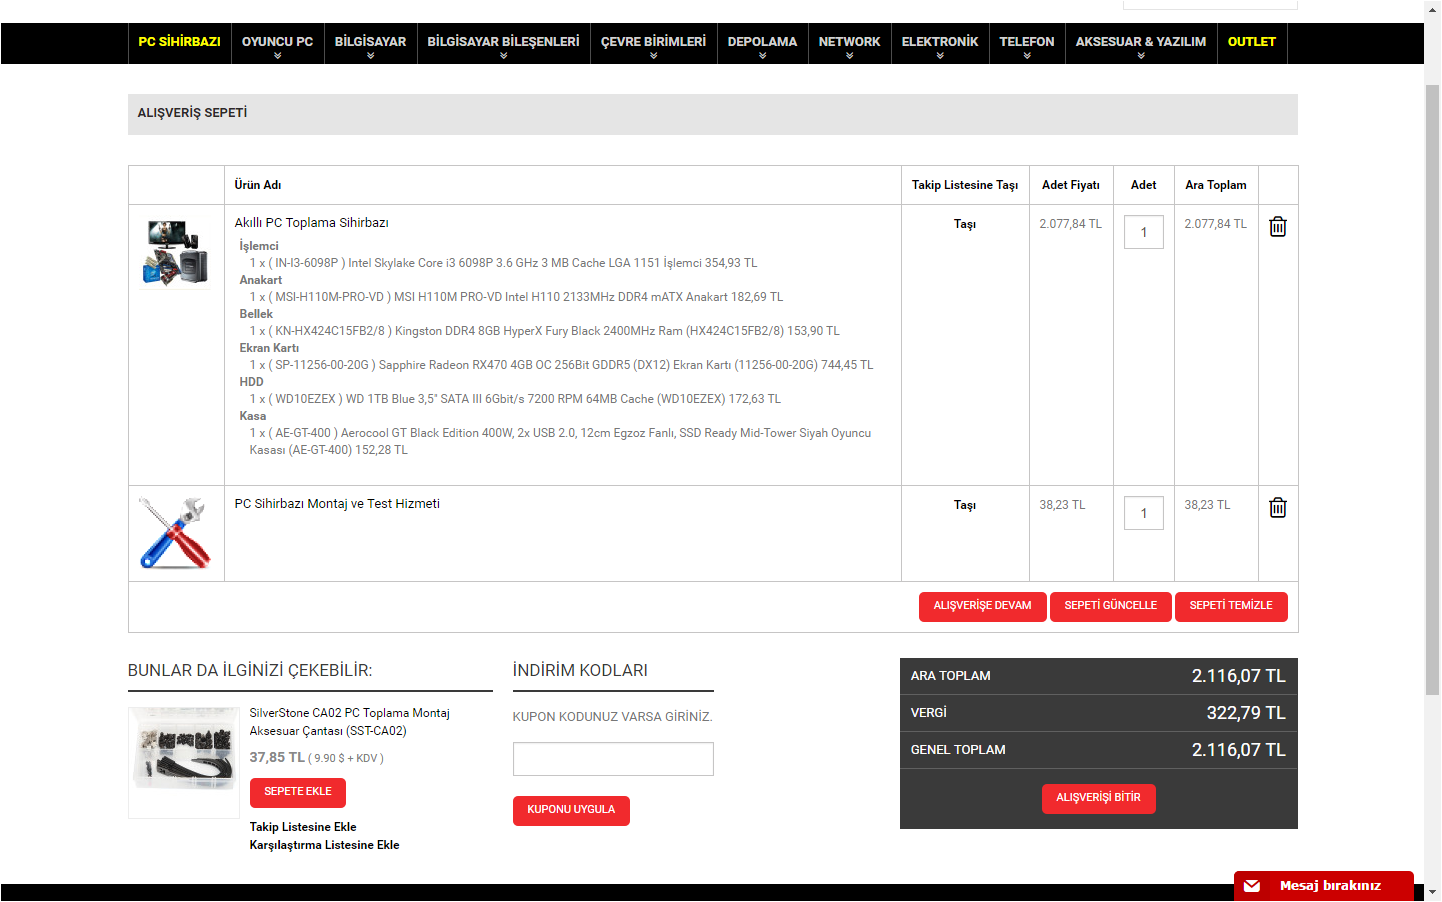This screenshot has height=902, width=1442.
Task: Delete the Akıllı PC Toplama Sihirbazı cart item
Action: coord(1277,227)
